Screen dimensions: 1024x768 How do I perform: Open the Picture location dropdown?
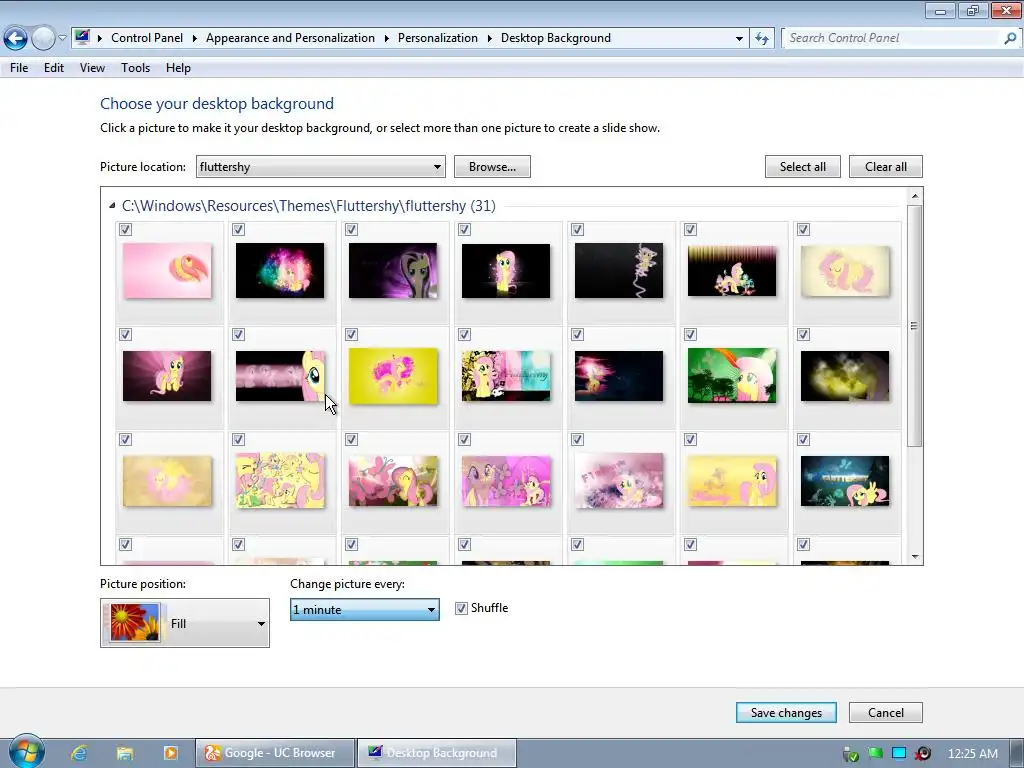click(321, 167)
